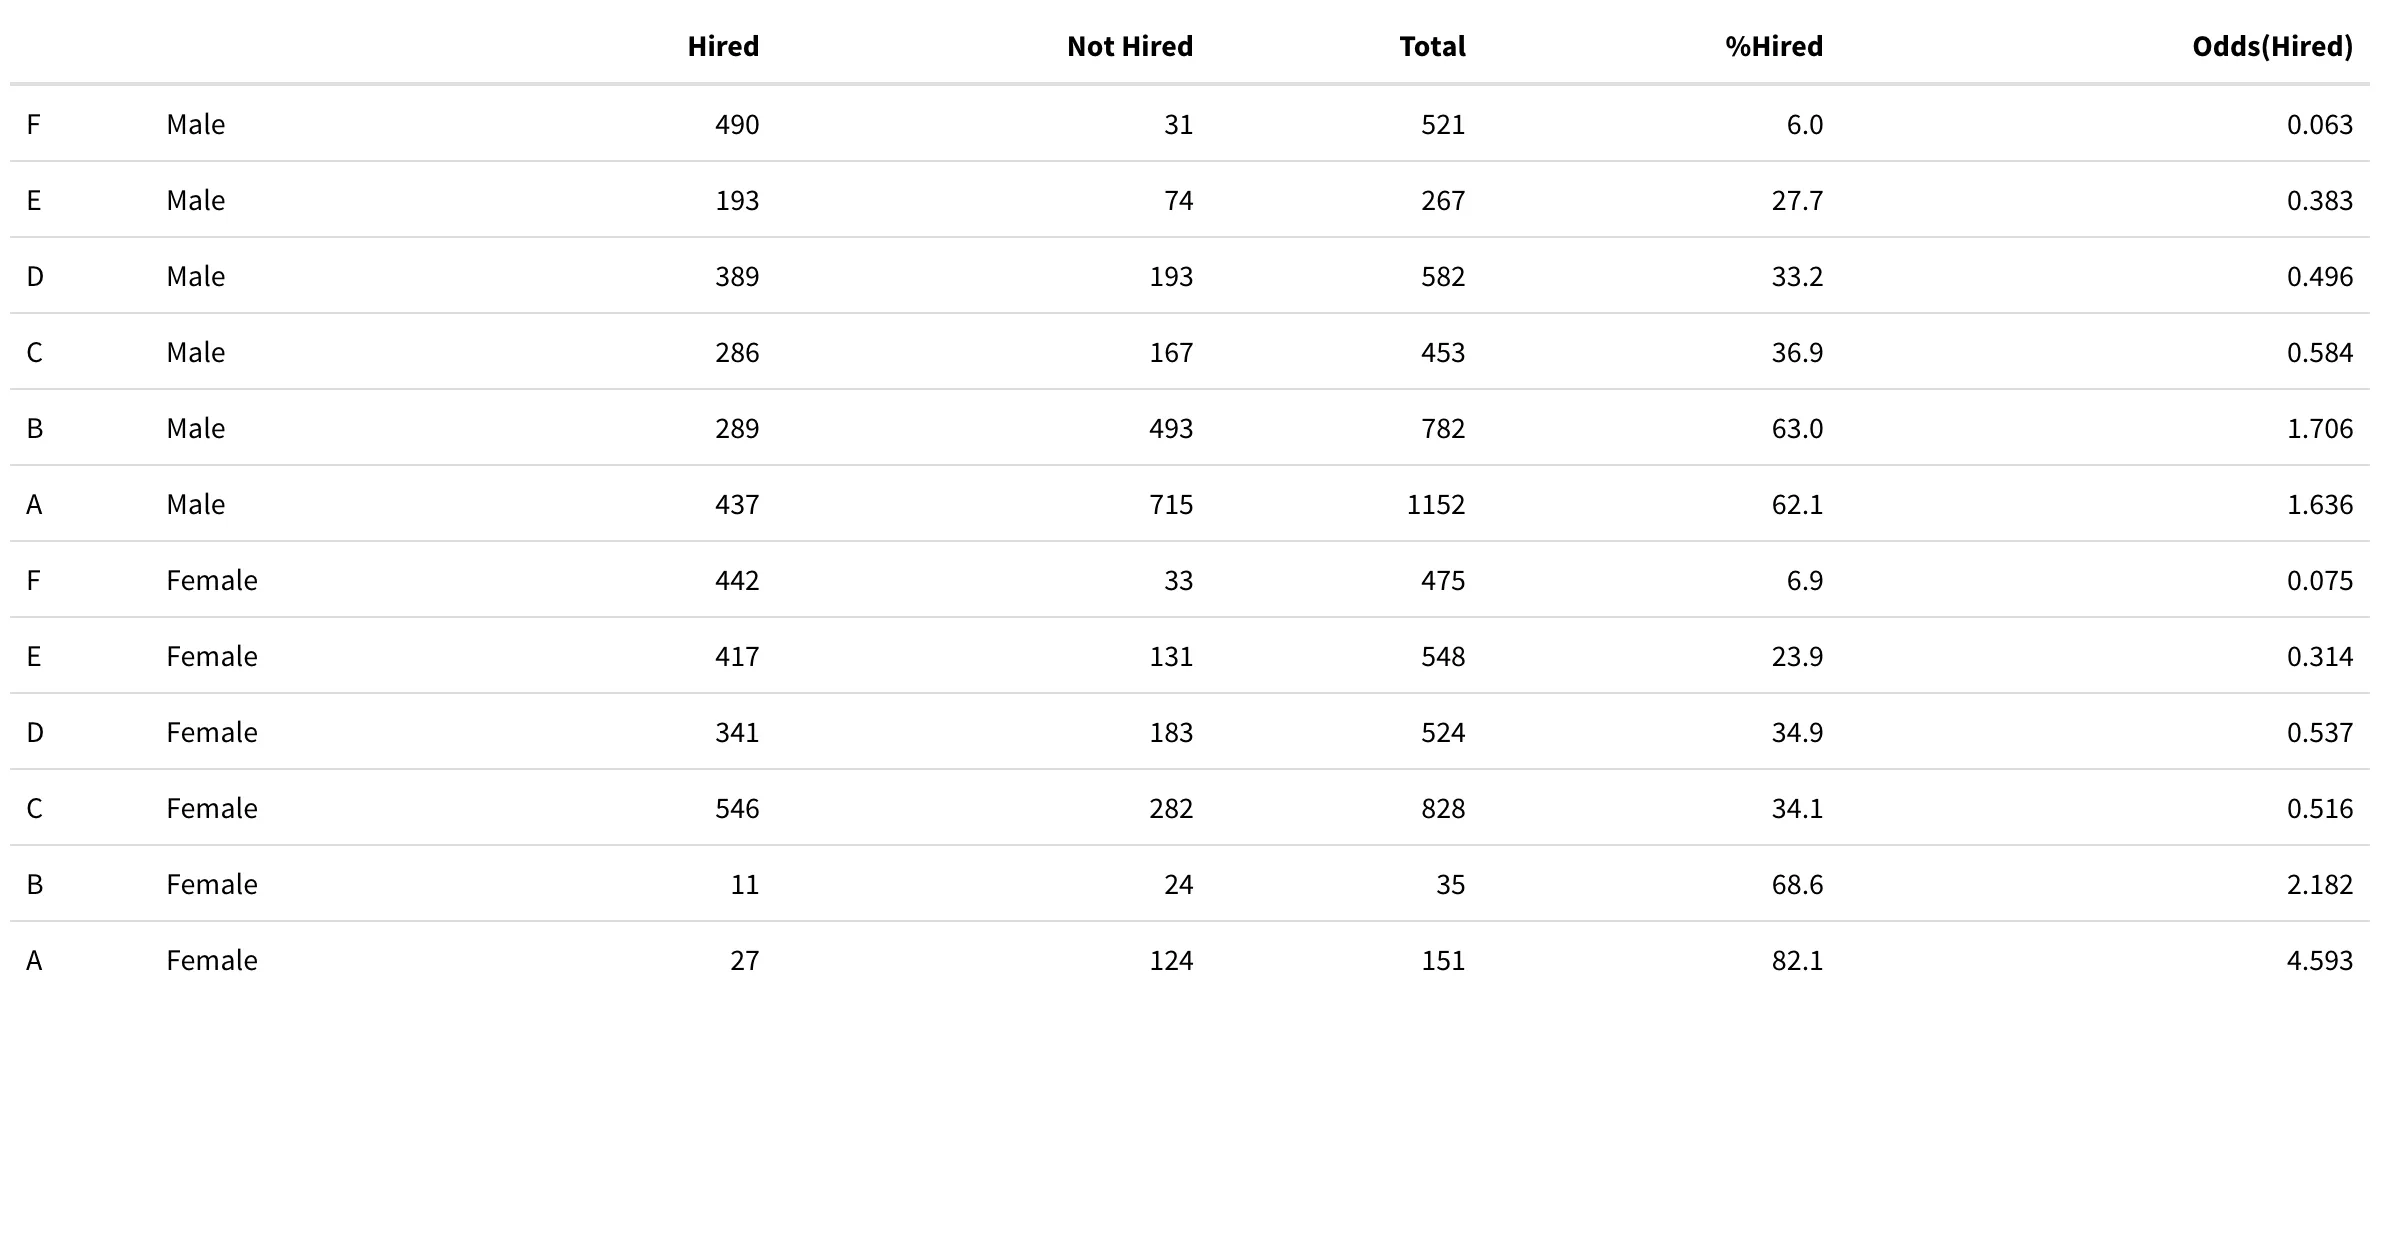Screen dimensions: 2382x1246
Task: Click the %Hired column header
Action: 1773,47
